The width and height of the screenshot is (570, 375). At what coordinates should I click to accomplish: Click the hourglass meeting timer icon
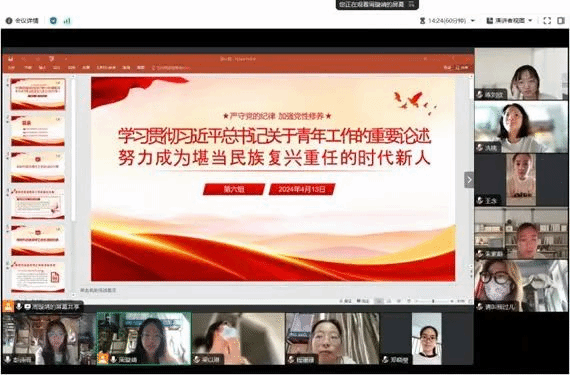422,21
